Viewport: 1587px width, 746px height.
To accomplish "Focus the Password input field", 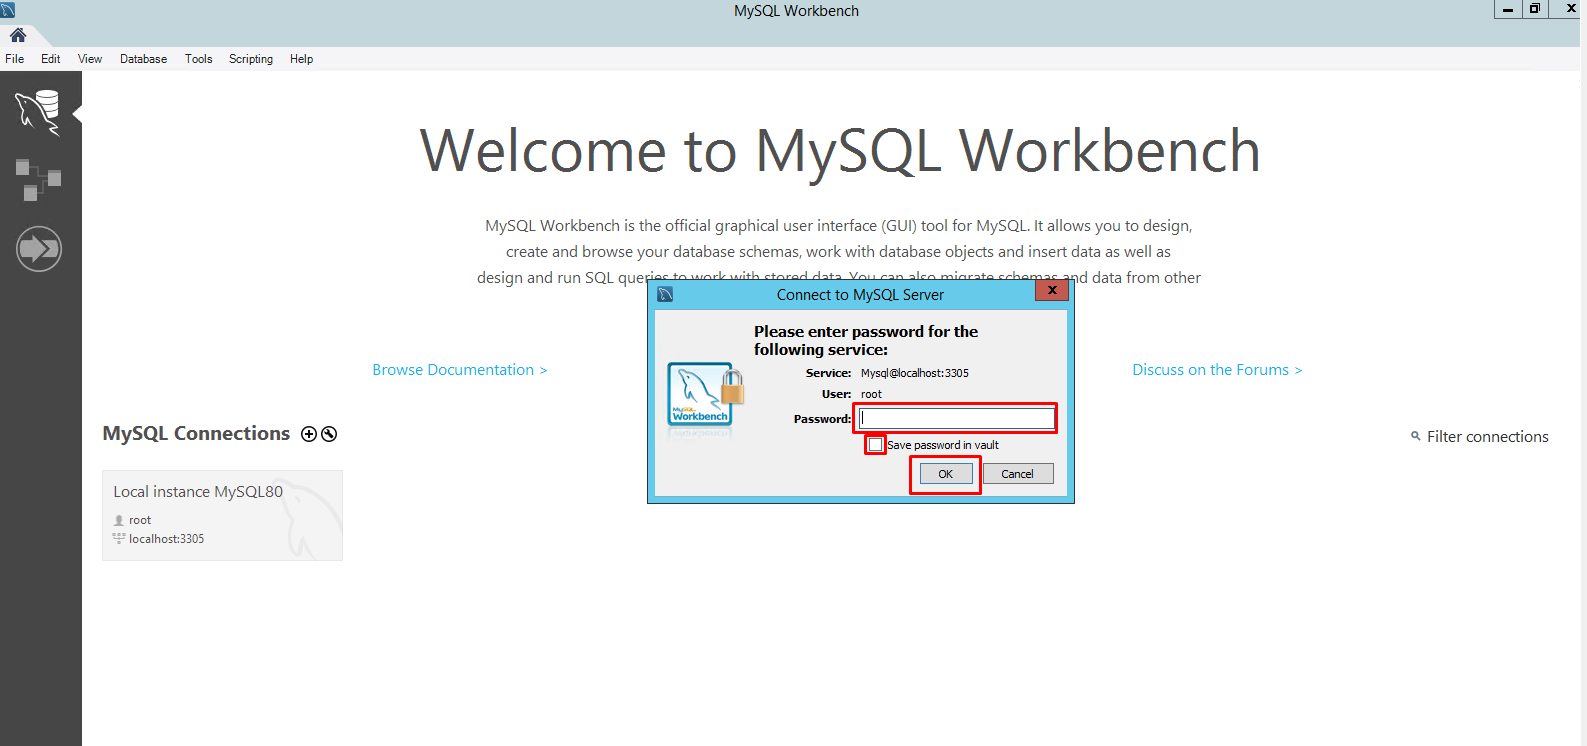I will [957, 418].
